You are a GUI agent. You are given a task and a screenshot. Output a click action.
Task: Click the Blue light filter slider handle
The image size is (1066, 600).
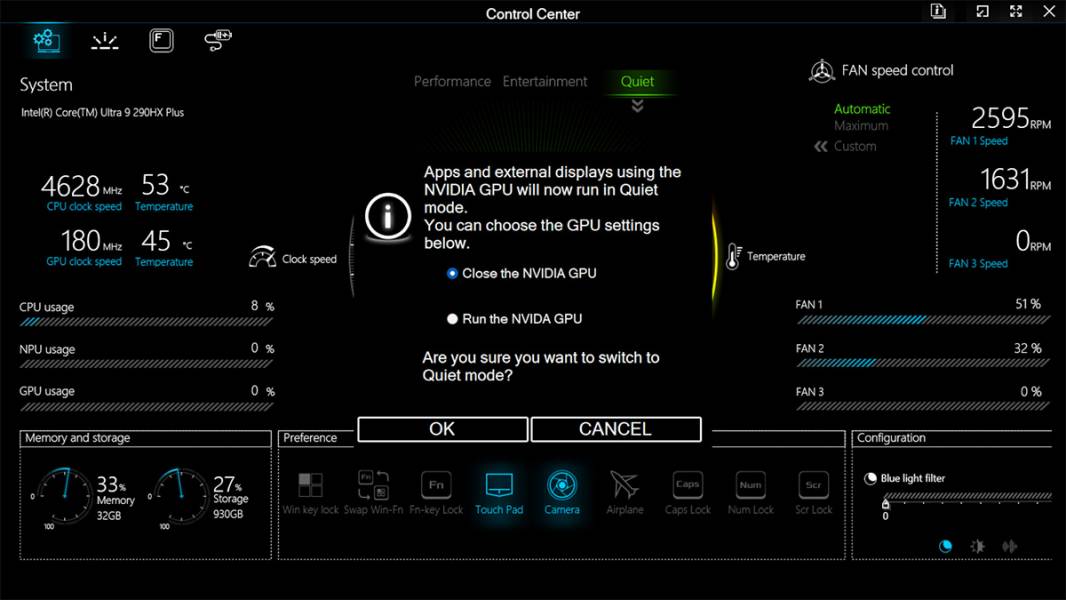(x=885, y=504)
